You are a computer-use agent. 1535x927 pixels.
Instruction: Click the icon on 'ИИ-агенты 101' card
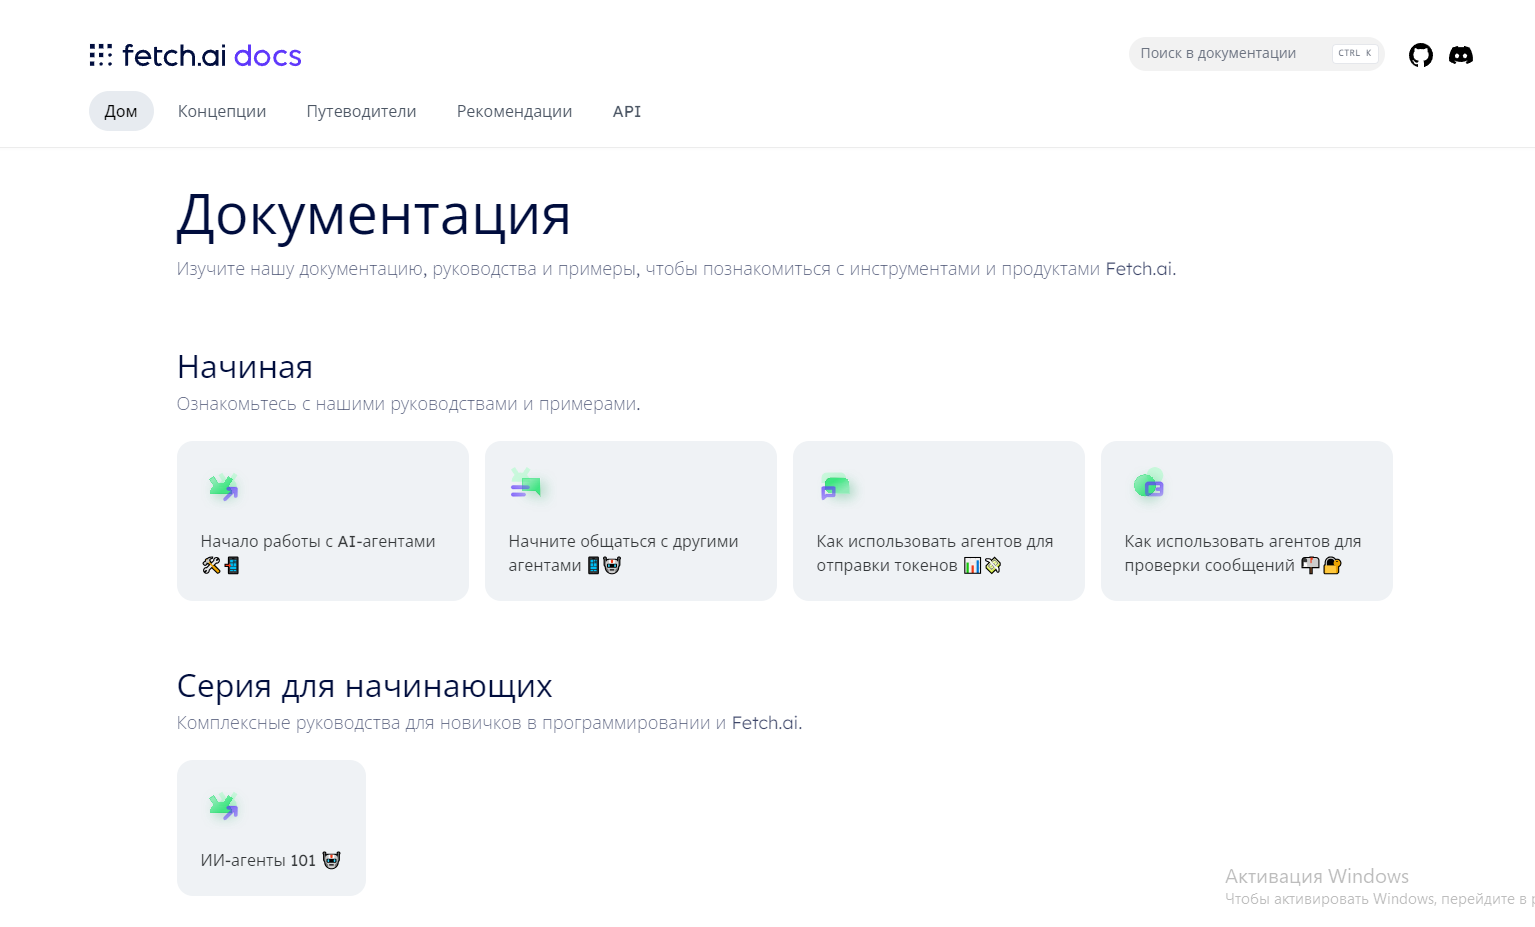[223, 806]
